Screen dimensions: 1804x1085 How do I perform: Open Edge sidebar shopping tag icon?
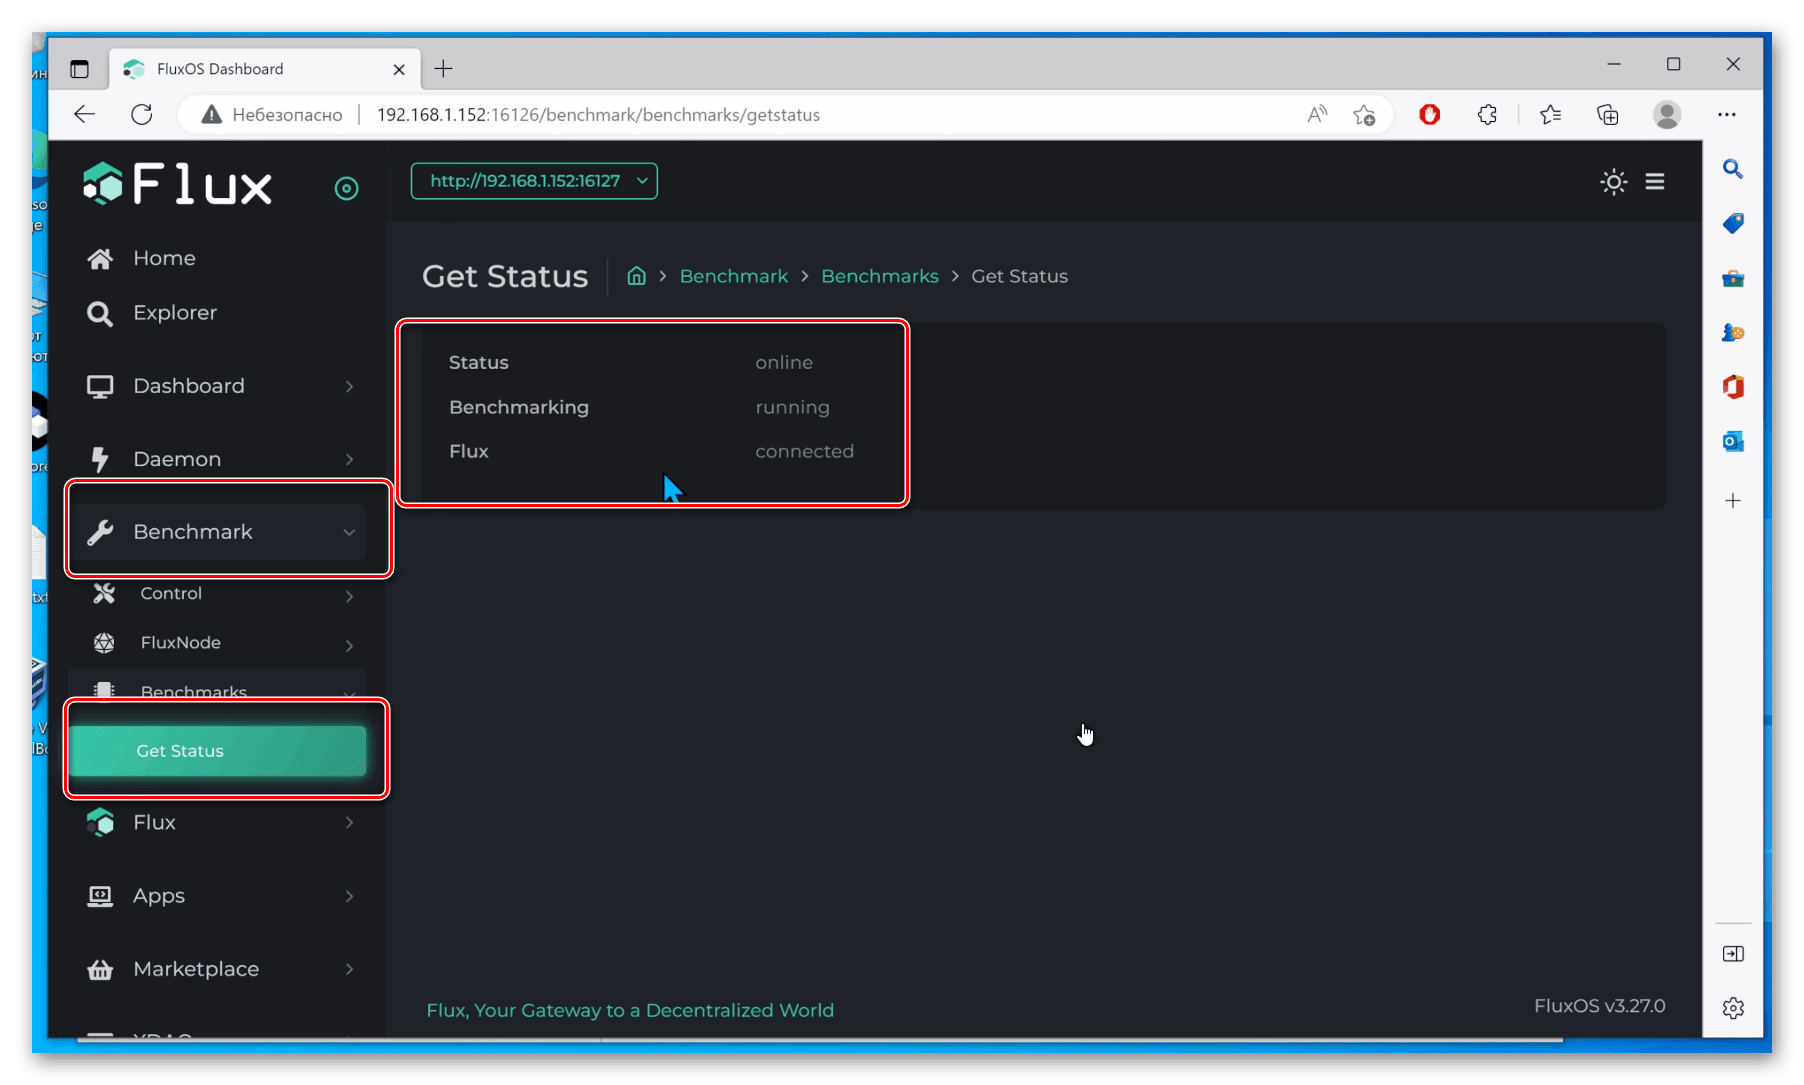(1733, 224)
